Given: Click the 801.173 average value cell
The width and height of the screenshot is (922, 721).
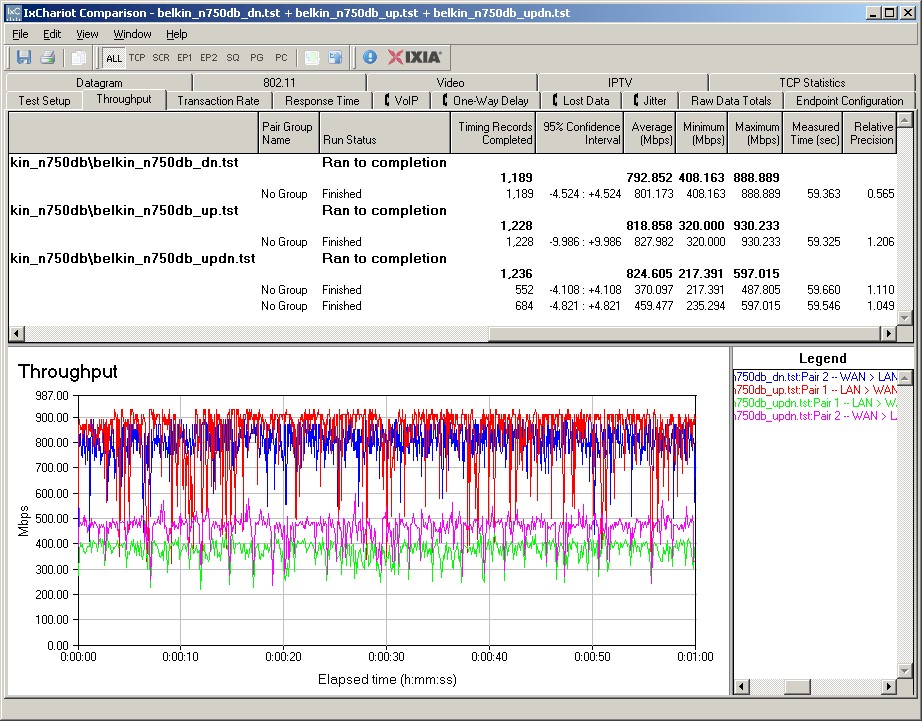Looking at the screenshot, I should [654, 193].
